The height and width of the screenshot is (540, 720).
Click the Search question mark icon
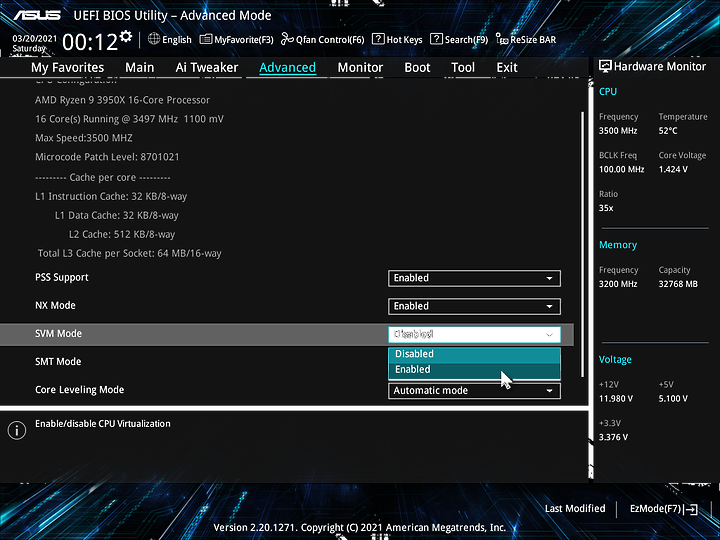coord(436,39)
